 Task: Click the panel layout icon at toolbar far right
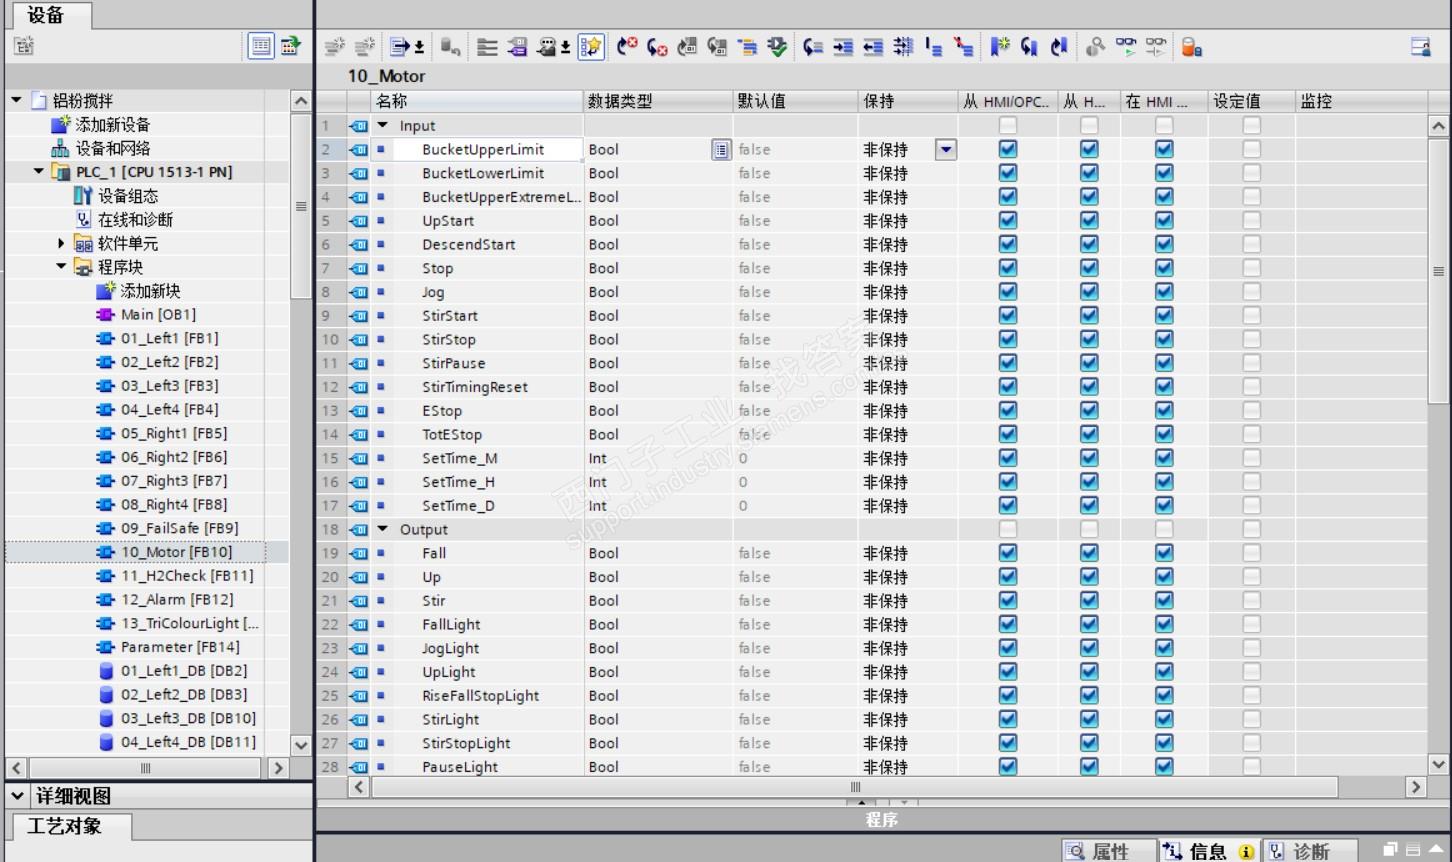[x=1420, y=47]
